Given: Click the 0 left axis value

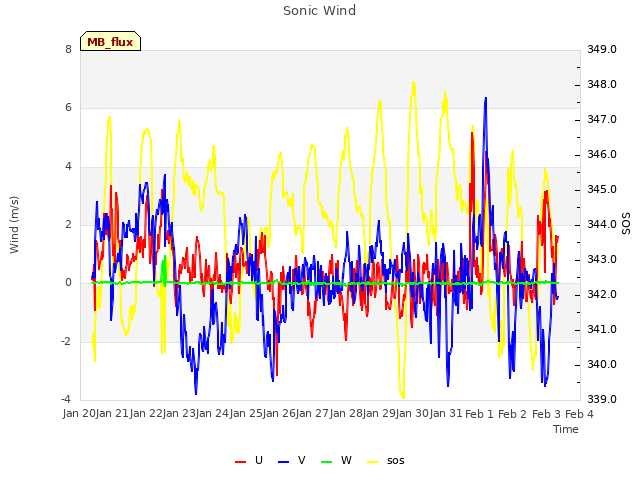Looking at the screenshot, I should click(x=68, y=282).
